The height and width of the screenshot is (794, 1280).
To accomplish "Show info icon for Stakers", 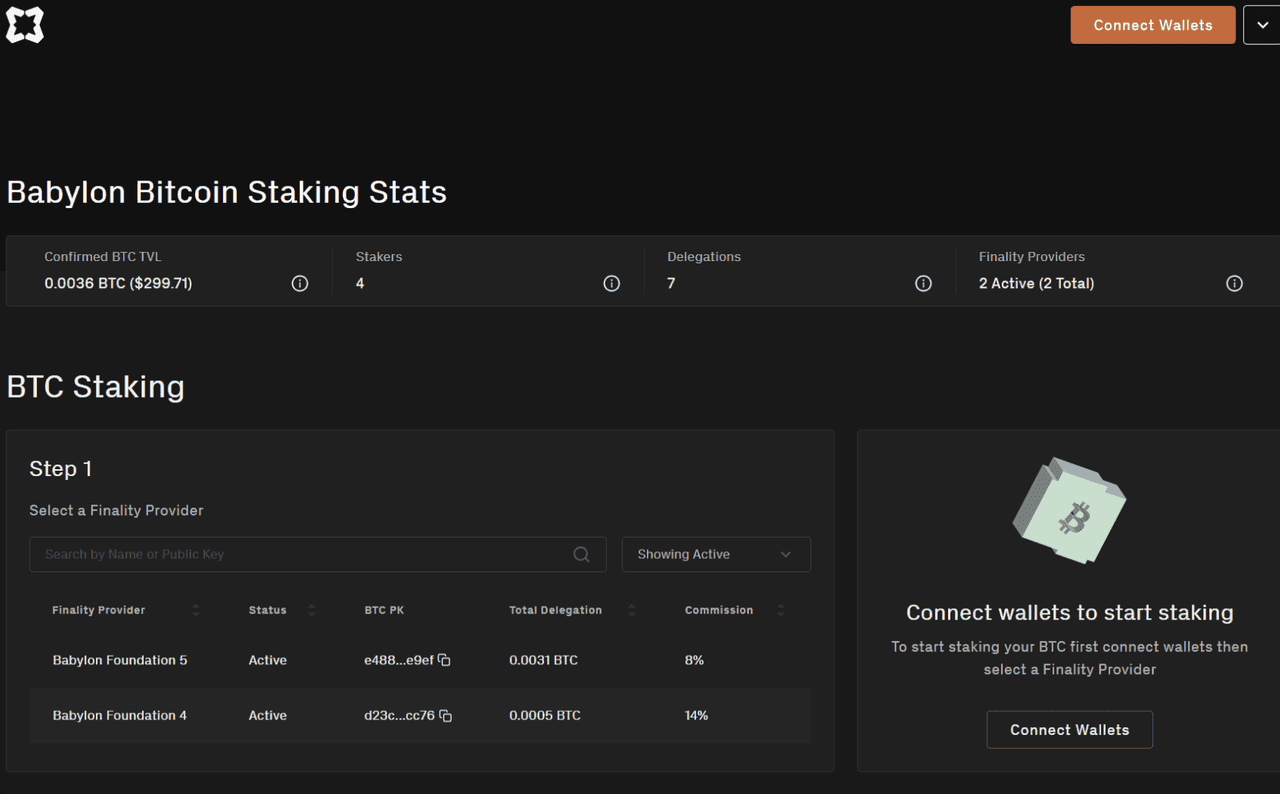I will click(612, 284).
